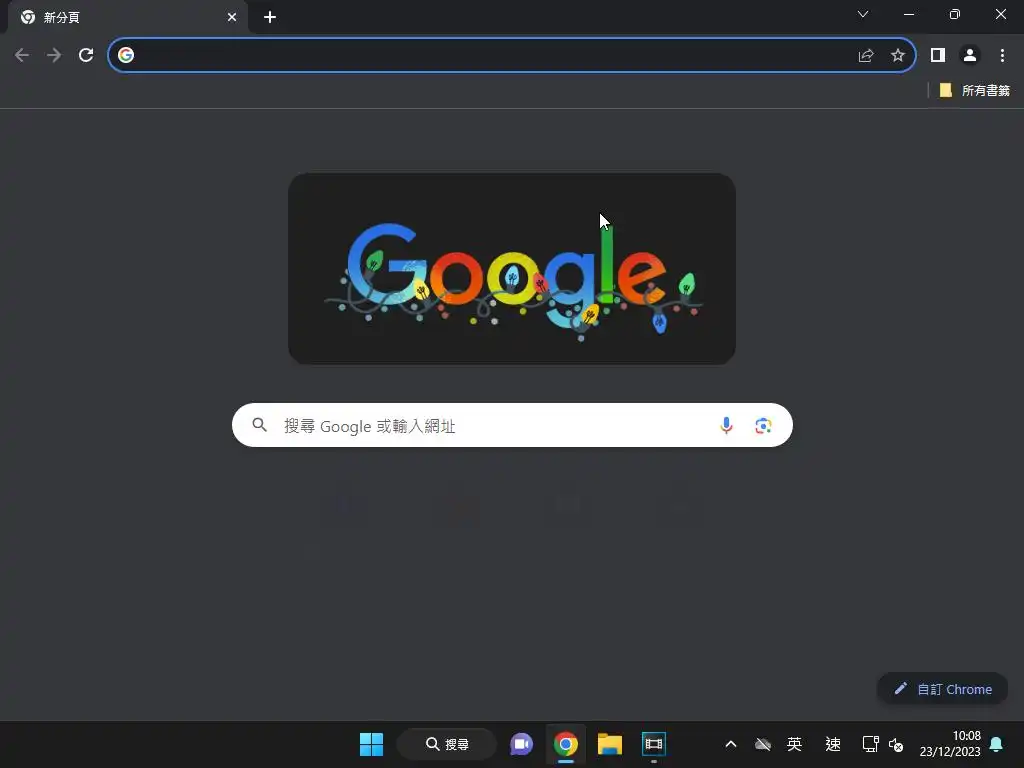
Task: Search by image with Google Lens icon
Action: coord(763,426)
